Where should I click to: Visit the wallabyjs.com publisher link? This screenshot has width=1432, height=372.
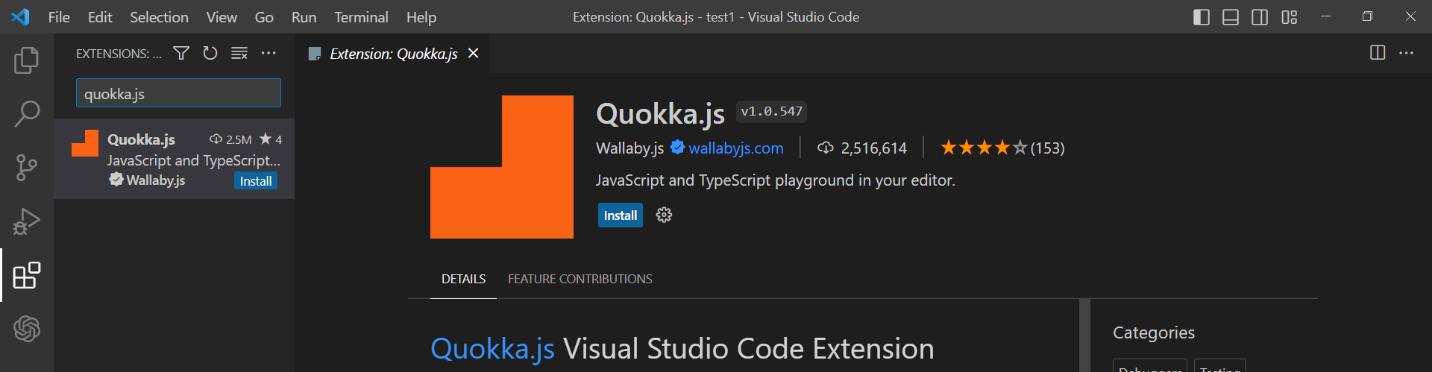point(736,148)
